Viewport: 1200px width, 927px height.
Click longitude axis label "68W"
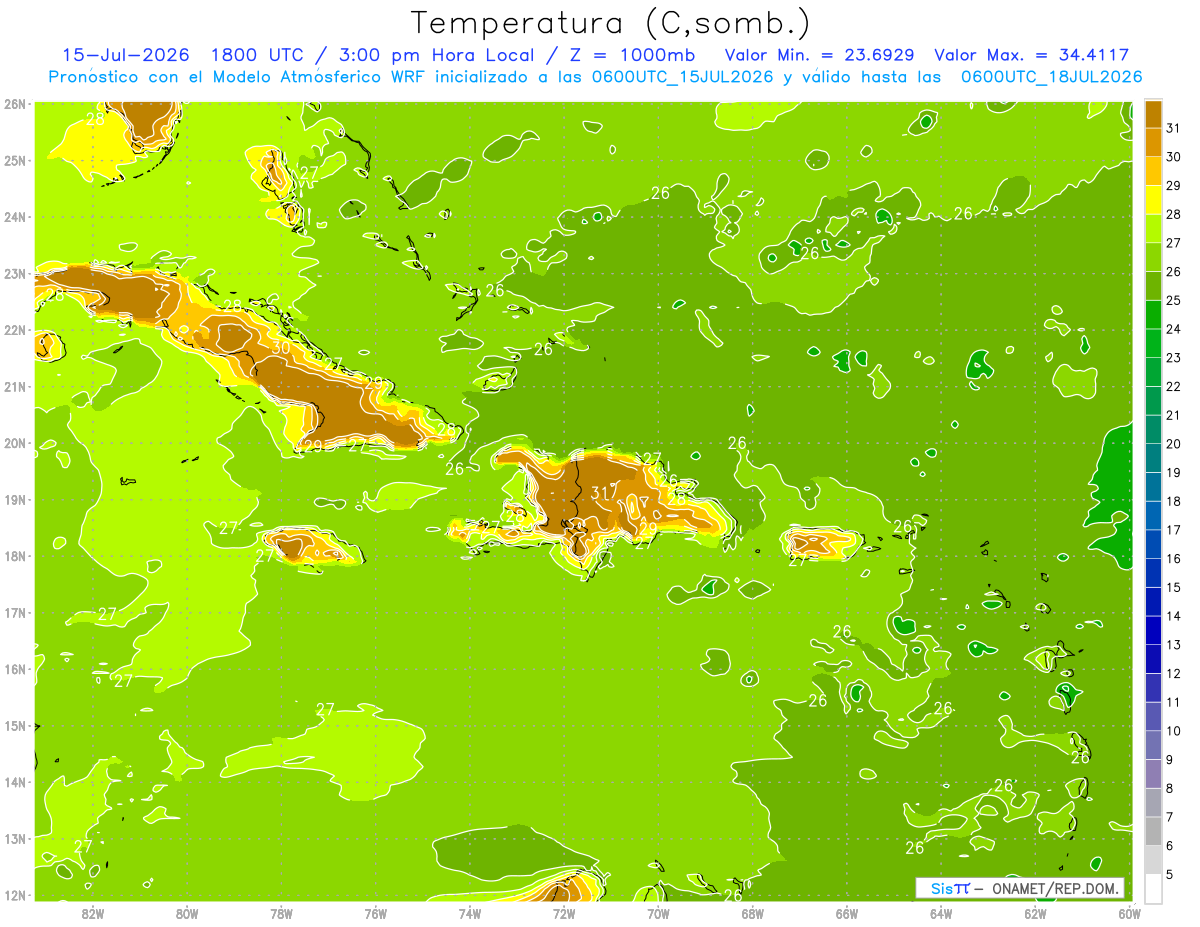(x=753, y=913)
